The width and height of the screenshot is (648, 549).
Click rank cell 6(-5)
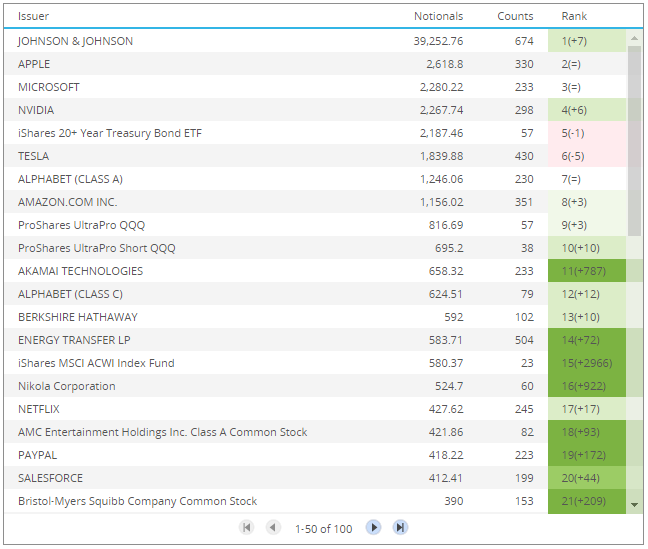tap(587, 156)
